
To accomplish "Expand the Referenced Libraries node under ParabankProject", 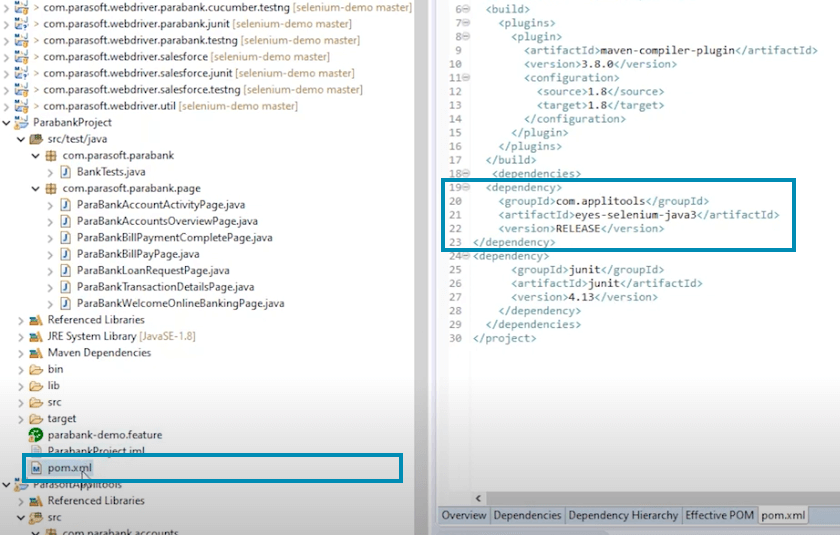I will click(x=22, y=320).
